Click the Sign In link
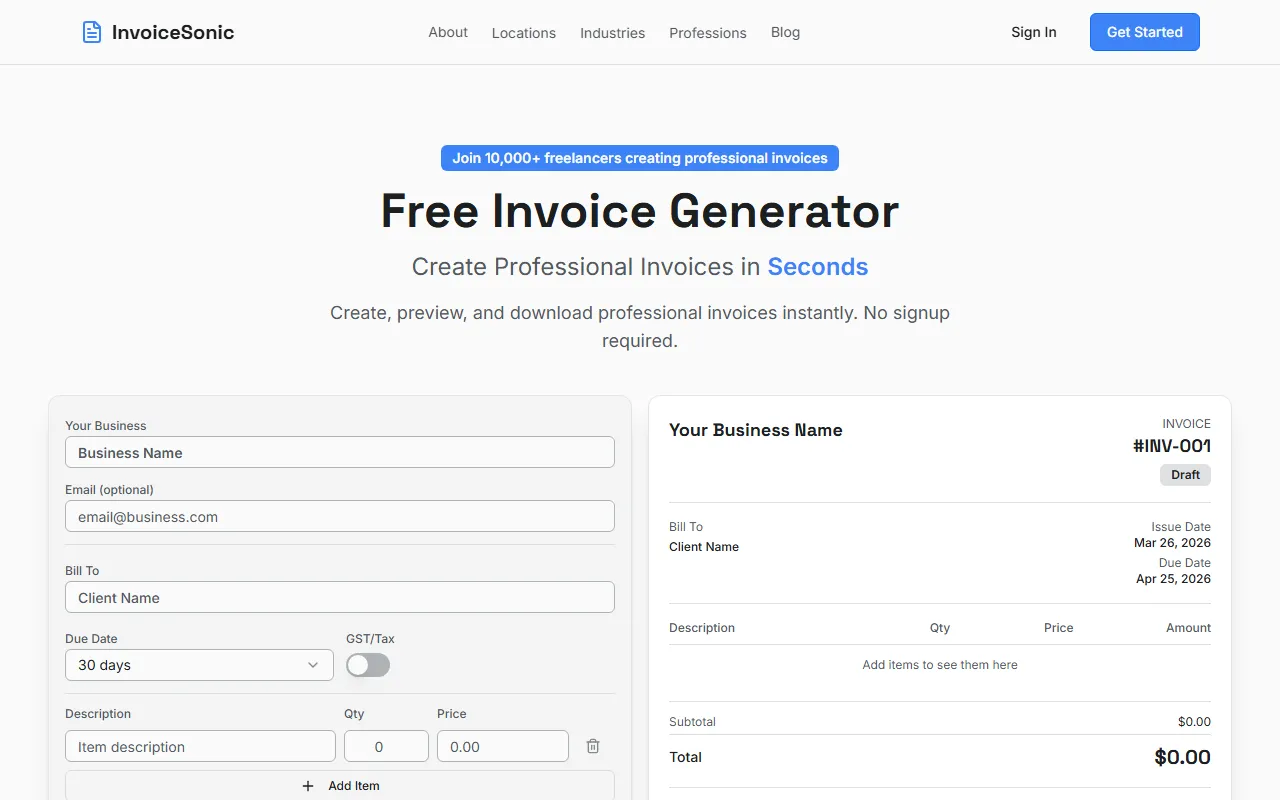The height and width of the screenshot is (800, 1280). coord(1033,32)
